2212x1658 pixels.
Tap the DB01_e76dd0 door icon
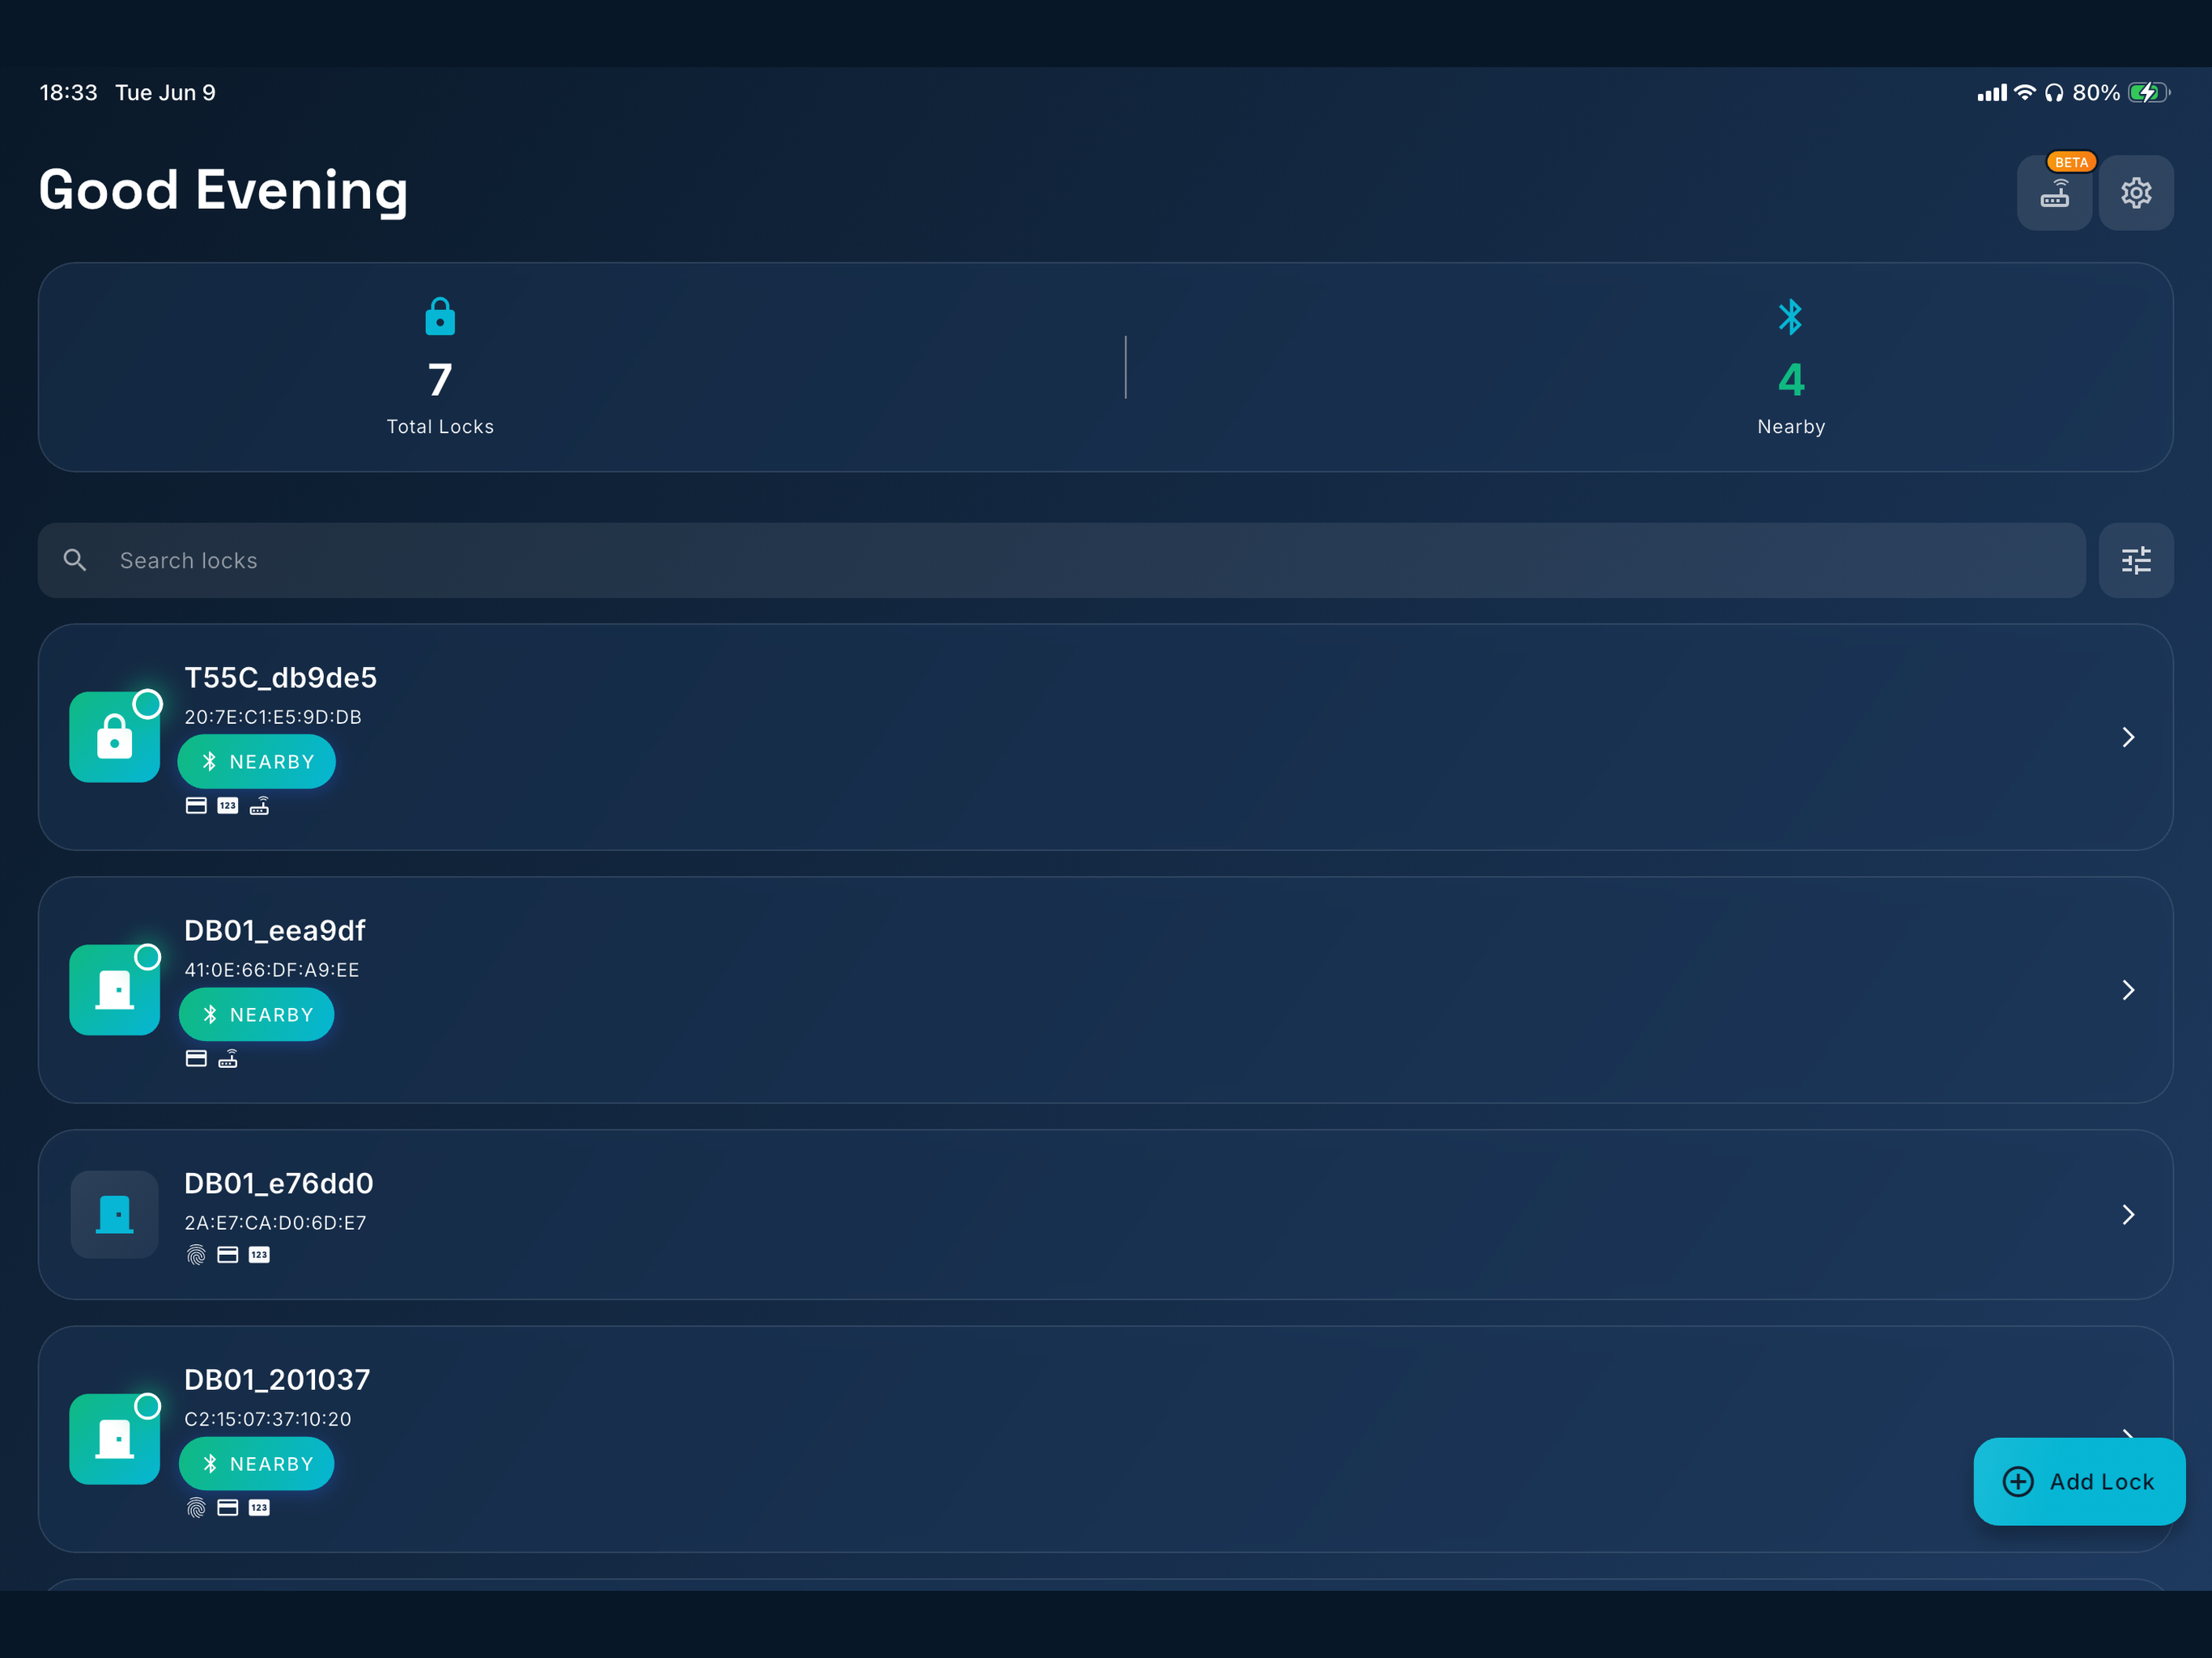click(114, 1214)
